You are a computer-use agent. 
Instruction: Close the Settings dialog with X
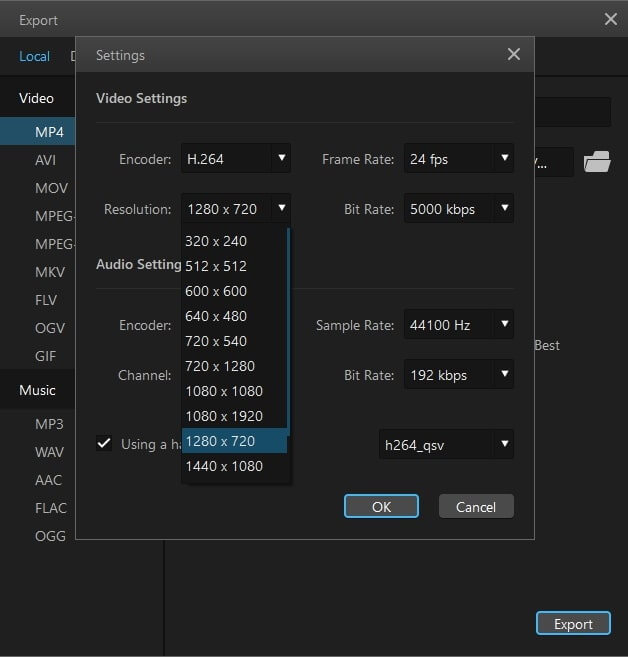click(514, 54)
